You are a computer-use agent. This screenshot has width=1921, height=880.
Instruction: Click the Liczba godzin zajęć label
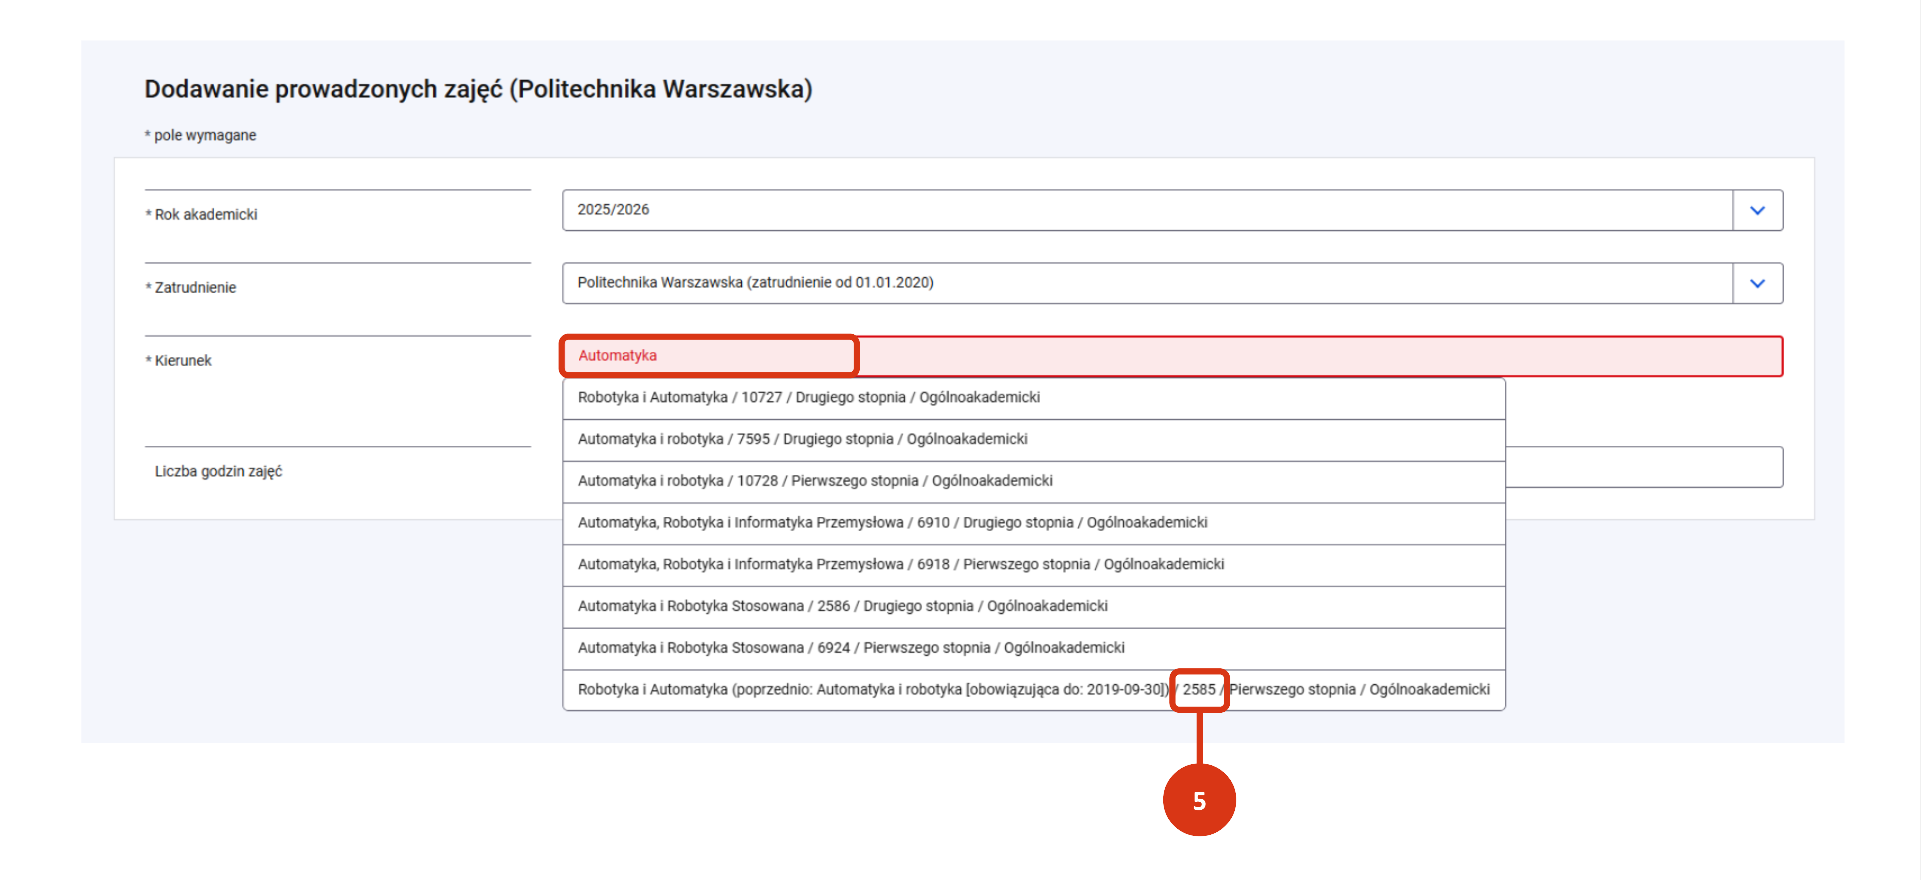pos(218,472)
